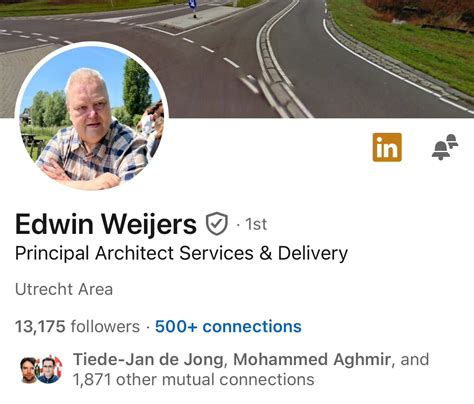Click the blue traffic sign in cover photo
Image resolution: width=474 pixels, height=404 pixels.
192,5
